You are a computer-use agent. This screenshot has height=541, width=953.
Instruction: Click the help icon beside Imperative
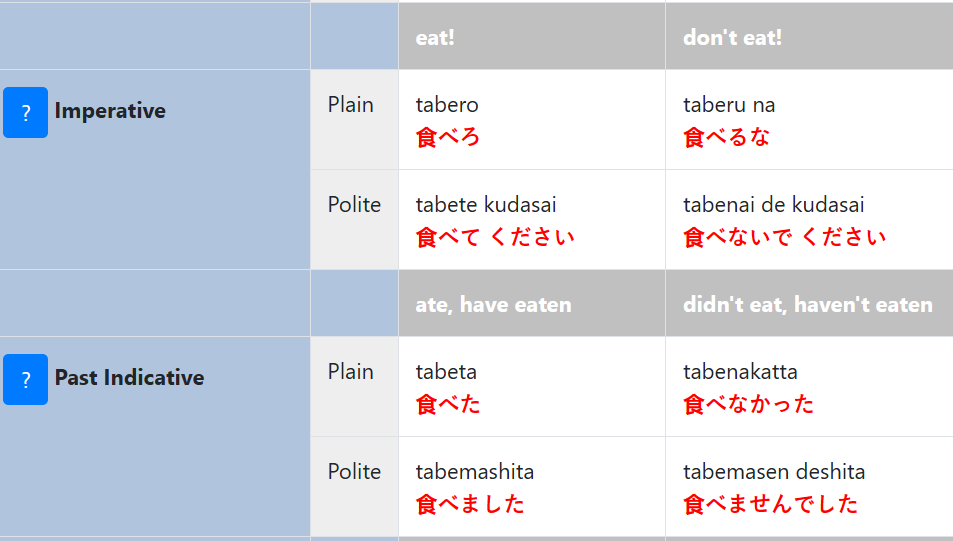(x=25, y=112)
